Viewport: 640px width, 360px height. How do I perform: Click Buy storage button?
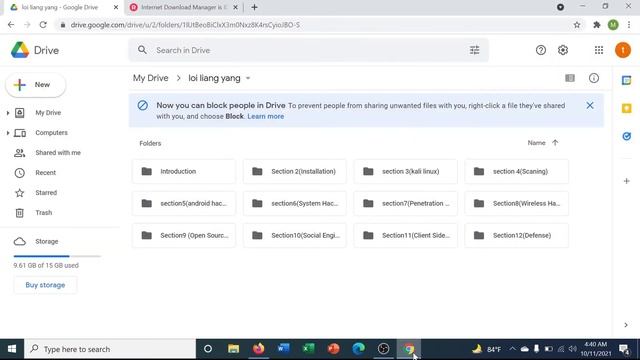45,285
